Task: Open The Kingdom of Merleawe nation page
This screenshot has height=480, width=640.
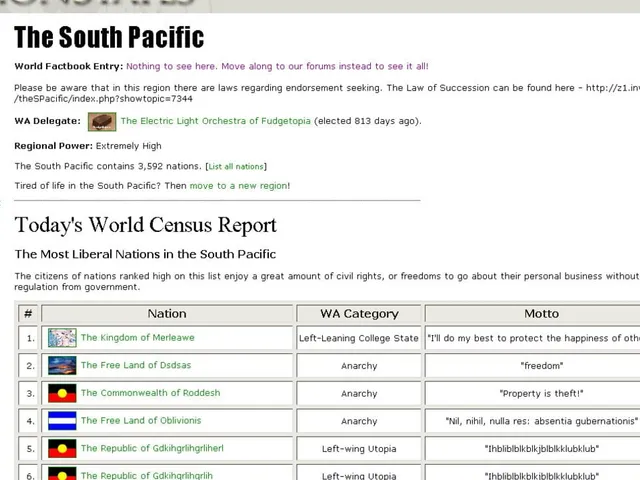Action: pos(138,338)
